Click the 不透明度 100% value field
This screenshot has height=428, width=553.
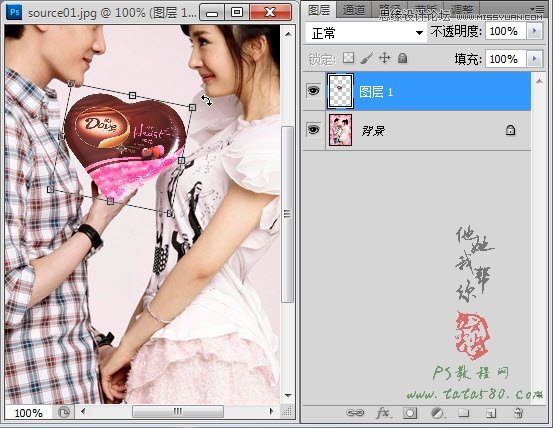click(505, 31)
